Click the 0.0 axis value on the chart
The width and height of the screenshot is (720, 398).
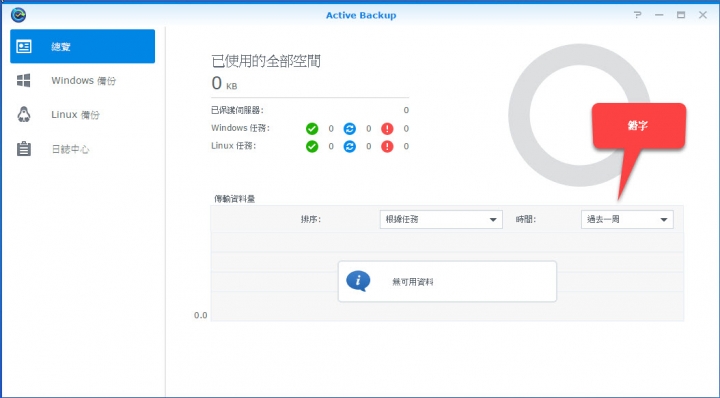click(x=201, y=315)
